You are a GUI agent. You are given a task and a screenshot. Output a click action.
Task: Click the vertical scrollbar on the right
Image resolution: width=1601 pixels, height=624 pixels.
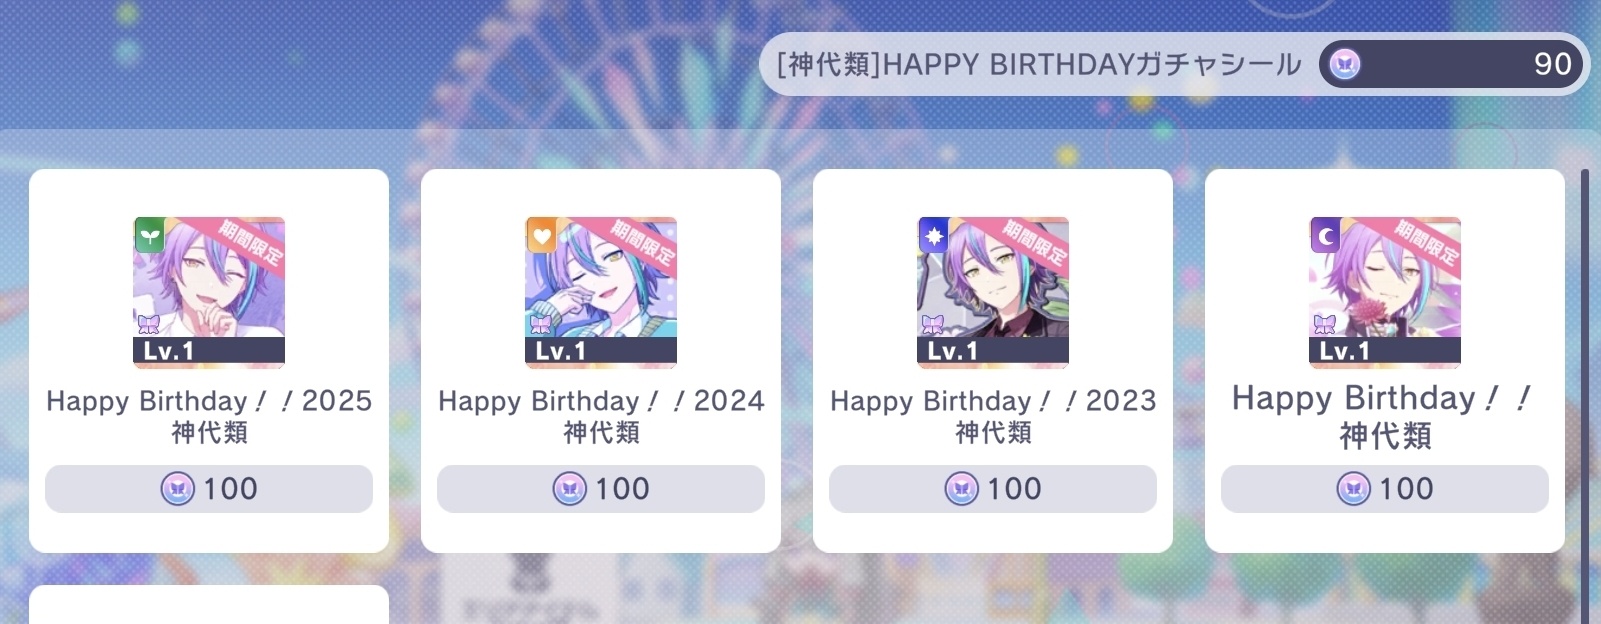pyautogui.click(x=1585, y=395)
